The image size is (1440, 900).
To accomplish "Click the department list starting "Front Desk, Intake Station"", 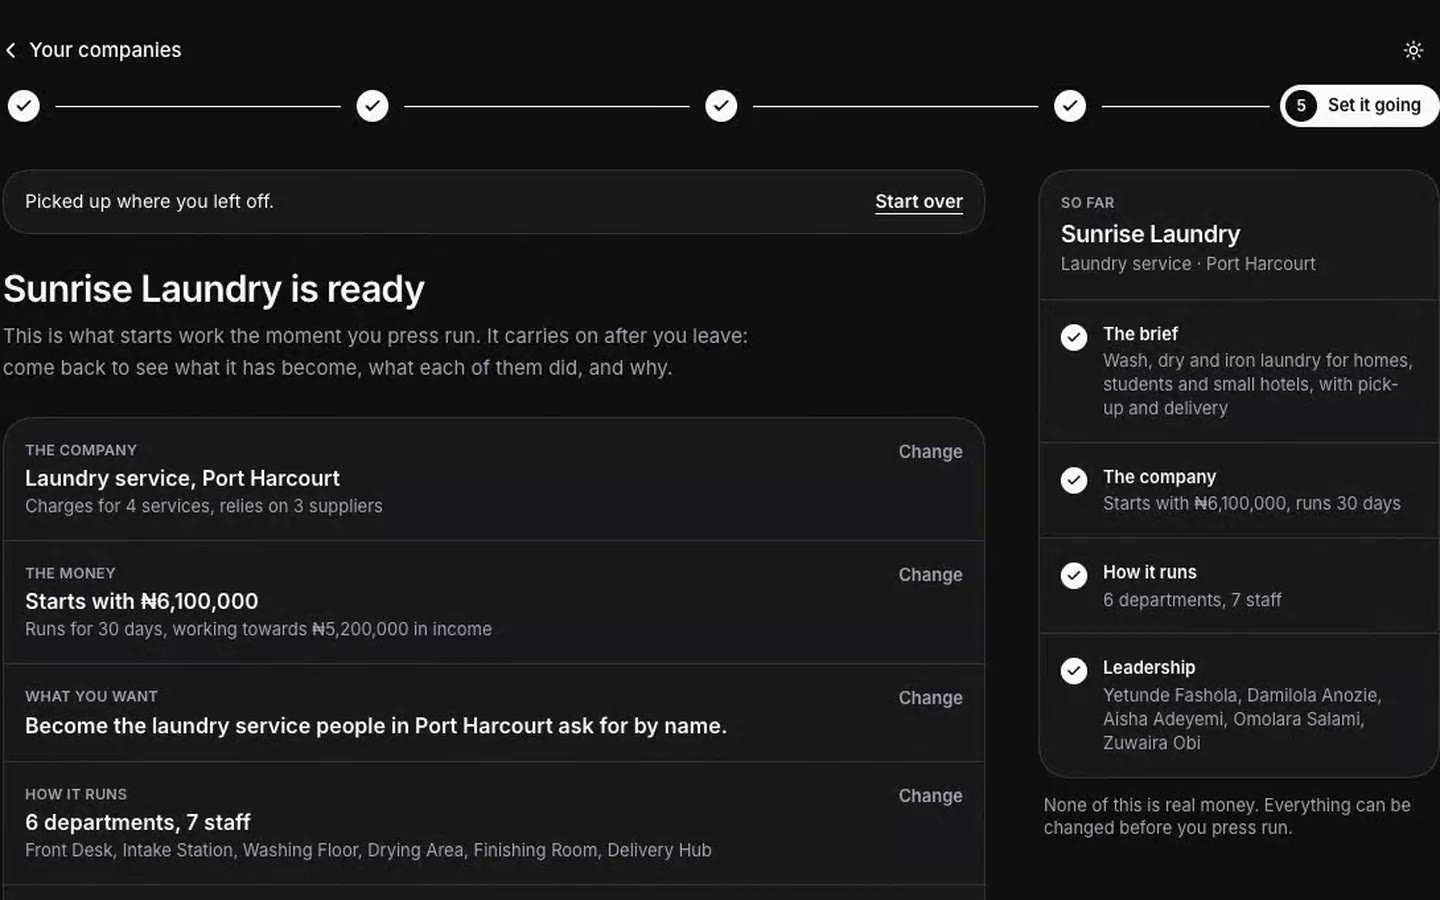I will [x=368, y=850].
